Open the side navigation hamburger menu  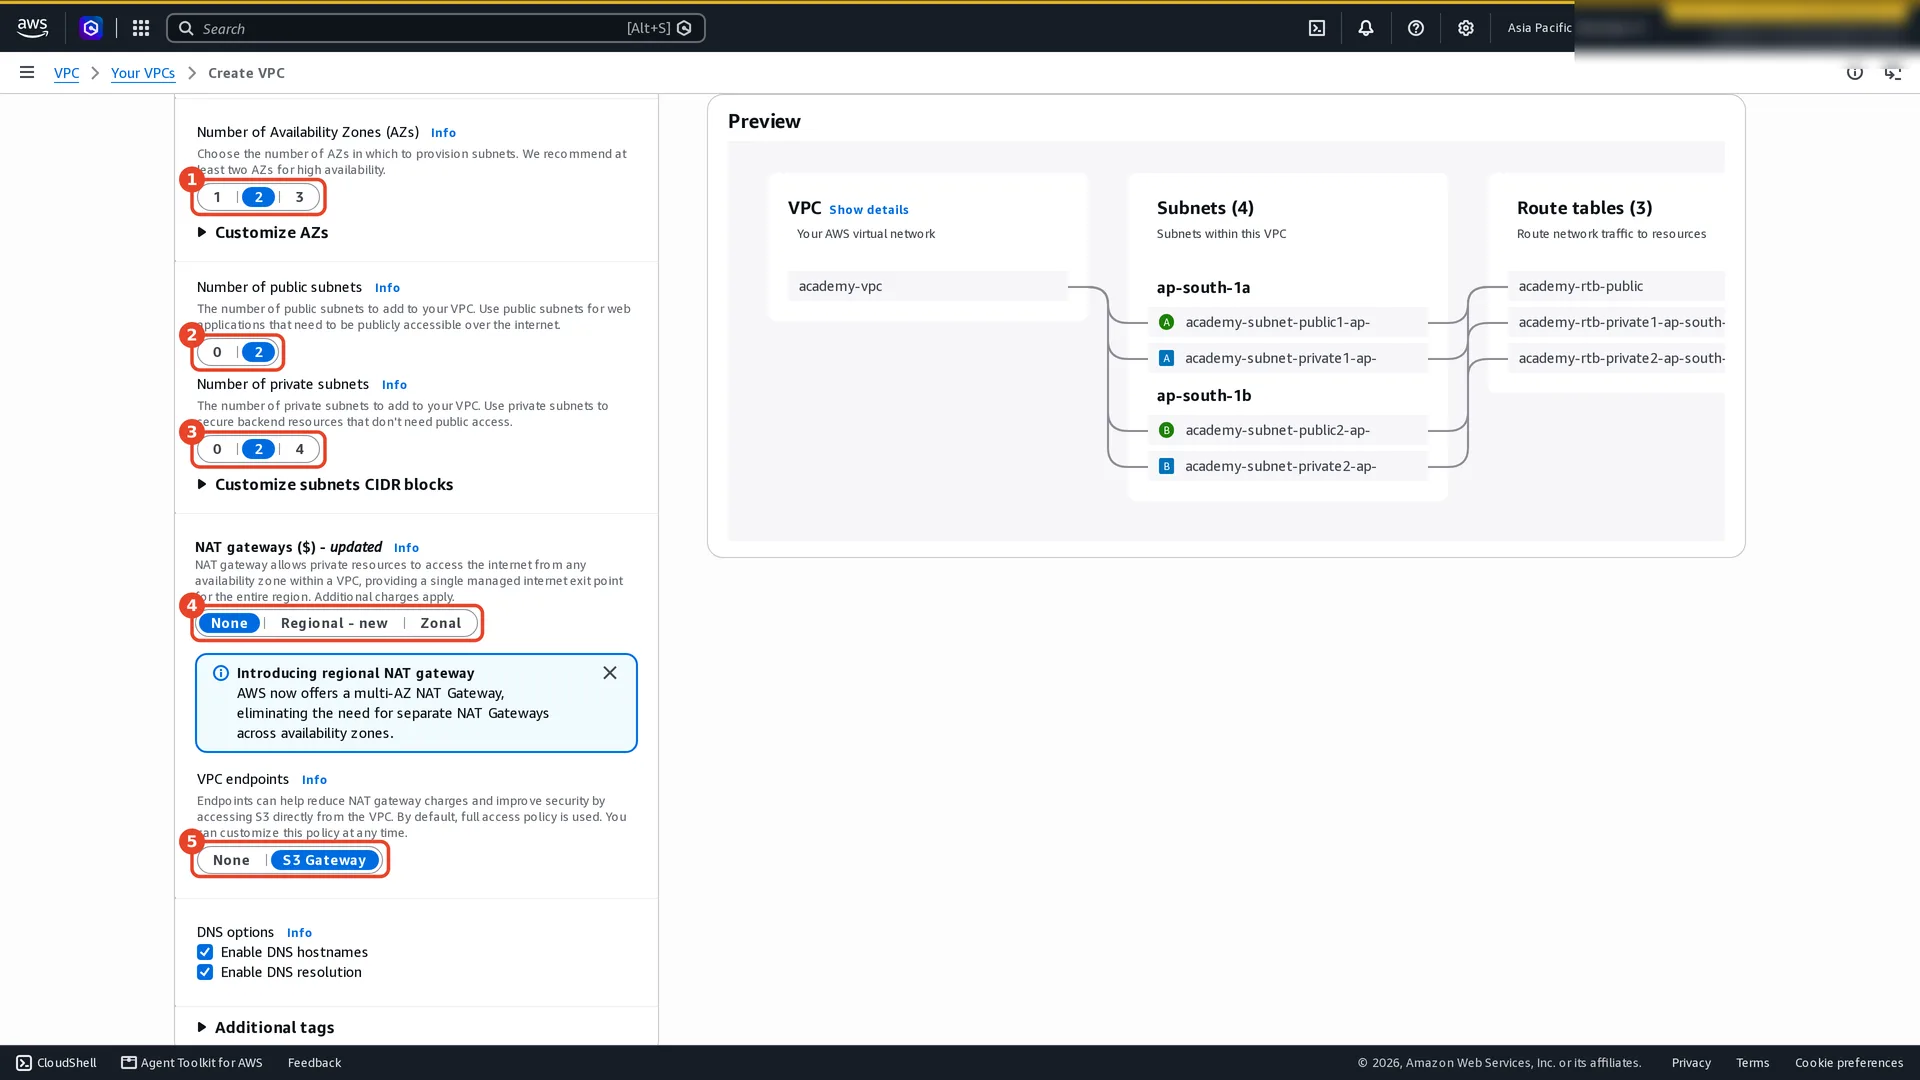click(27, 72)
